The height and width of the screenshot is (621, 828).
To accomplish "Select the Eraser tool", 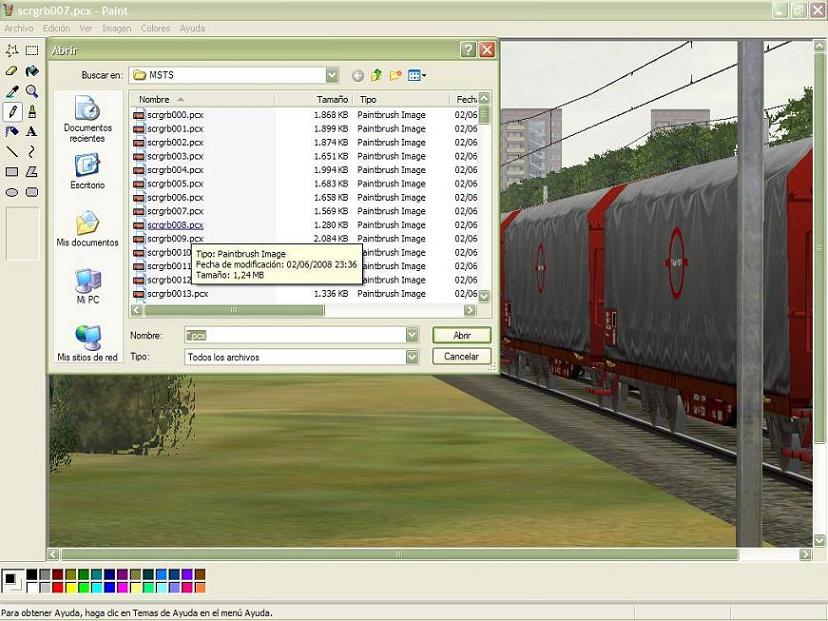I will pyautogui.click(x=12, y=71).
